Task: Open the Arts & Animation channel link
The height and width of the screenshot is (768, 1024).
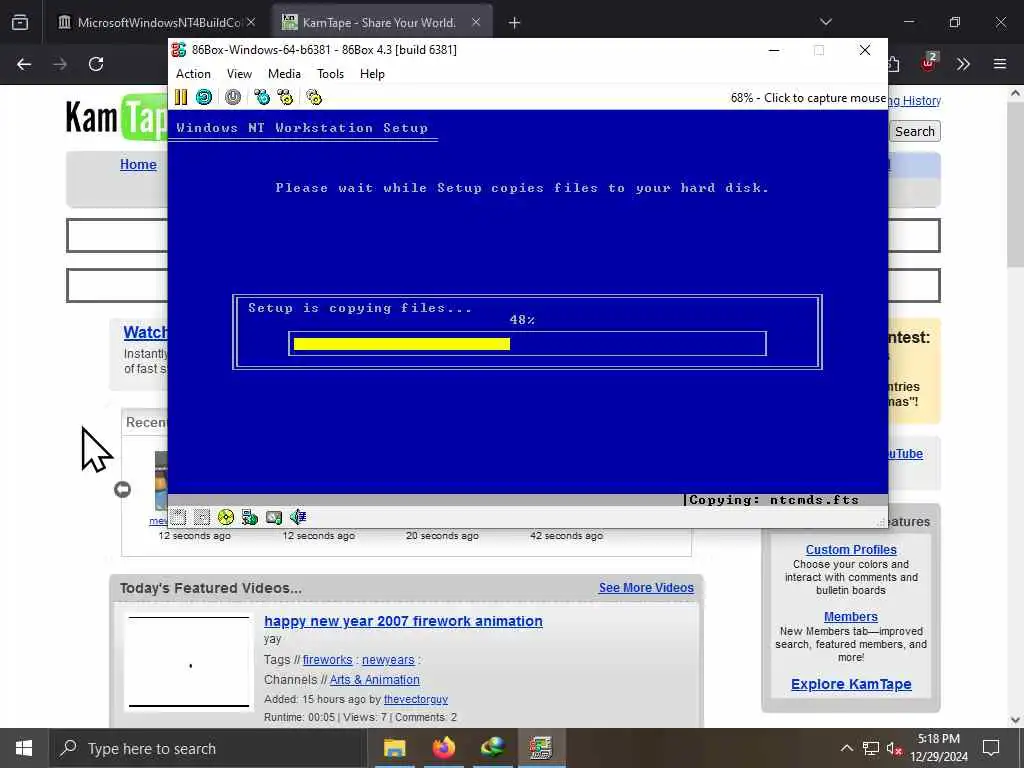Action: coord(375,679)
